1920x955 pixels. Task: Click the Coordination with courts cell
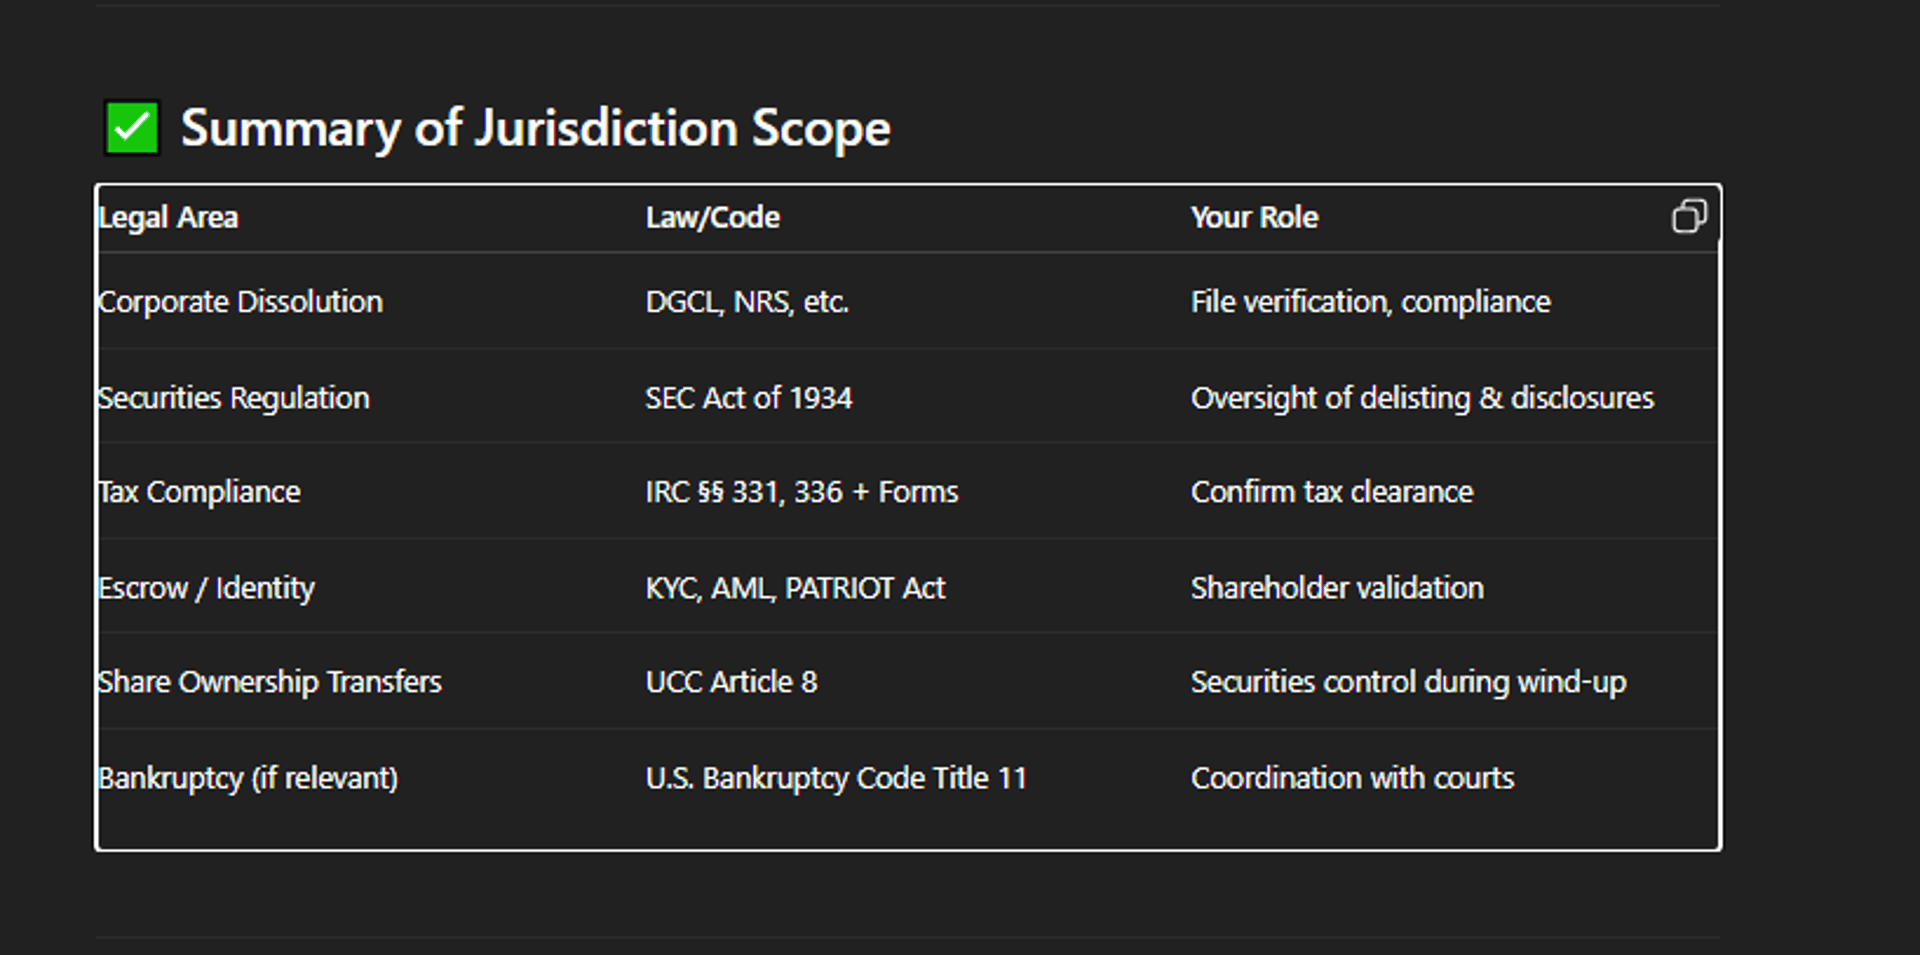point(1352,778)
